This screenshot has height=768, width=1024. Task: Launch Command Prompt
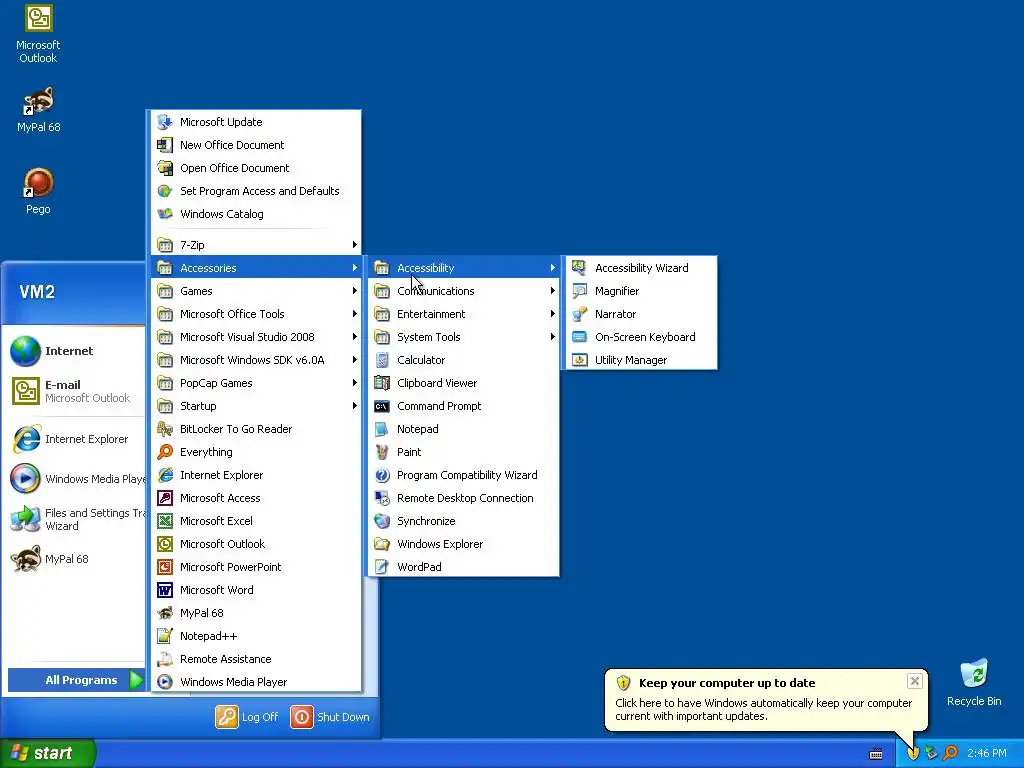(x=463, y=406)
